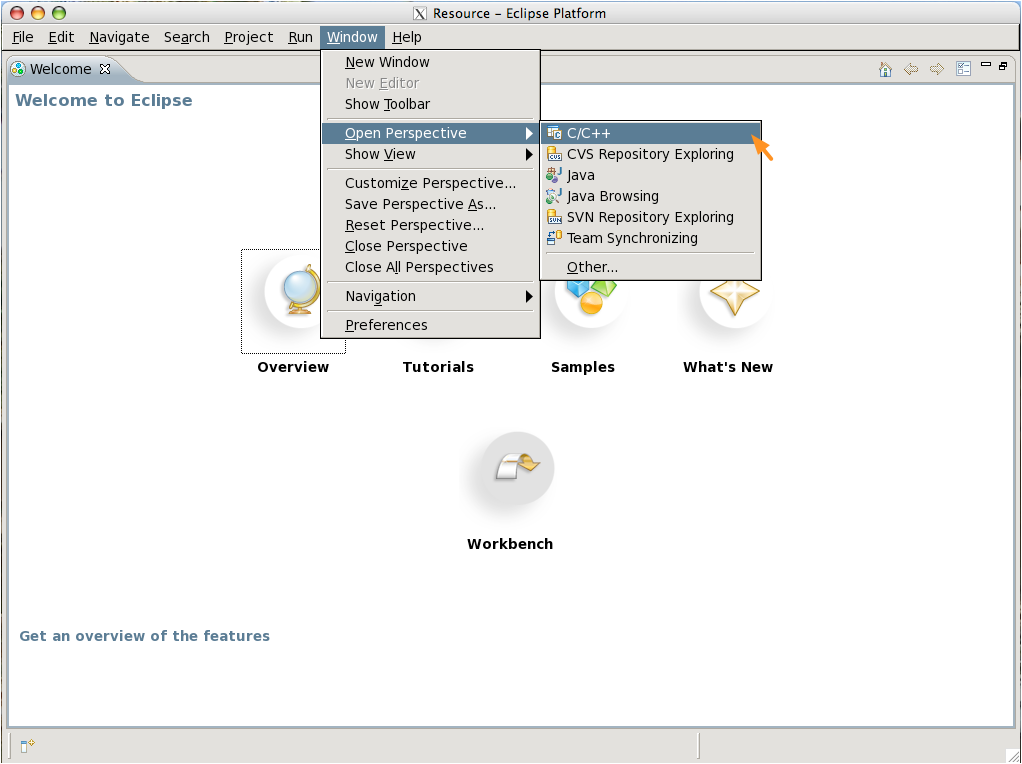Image resolution: width=1022 pixels, height=764 pixels.
Task: Click the Home icon in Welcome toolbar
Action: tap(885, 69)
